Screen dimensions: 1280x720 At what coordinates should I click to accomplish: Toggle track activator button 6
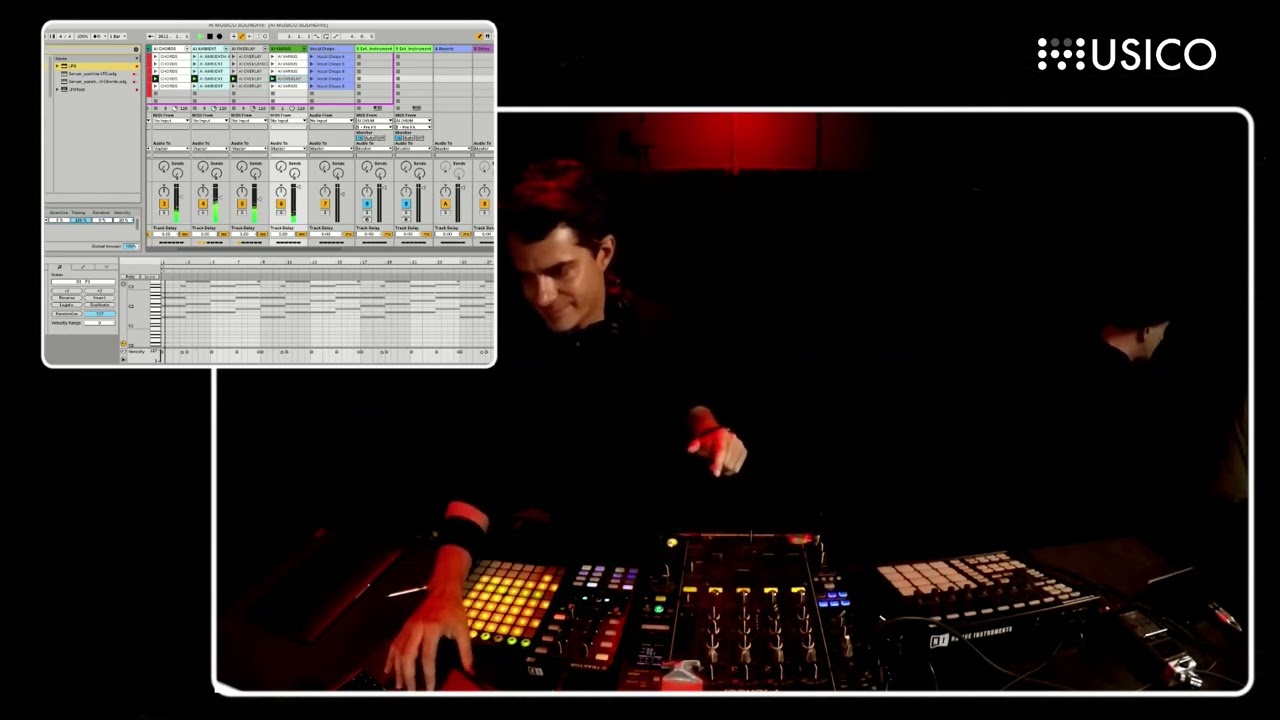(281, 204)
